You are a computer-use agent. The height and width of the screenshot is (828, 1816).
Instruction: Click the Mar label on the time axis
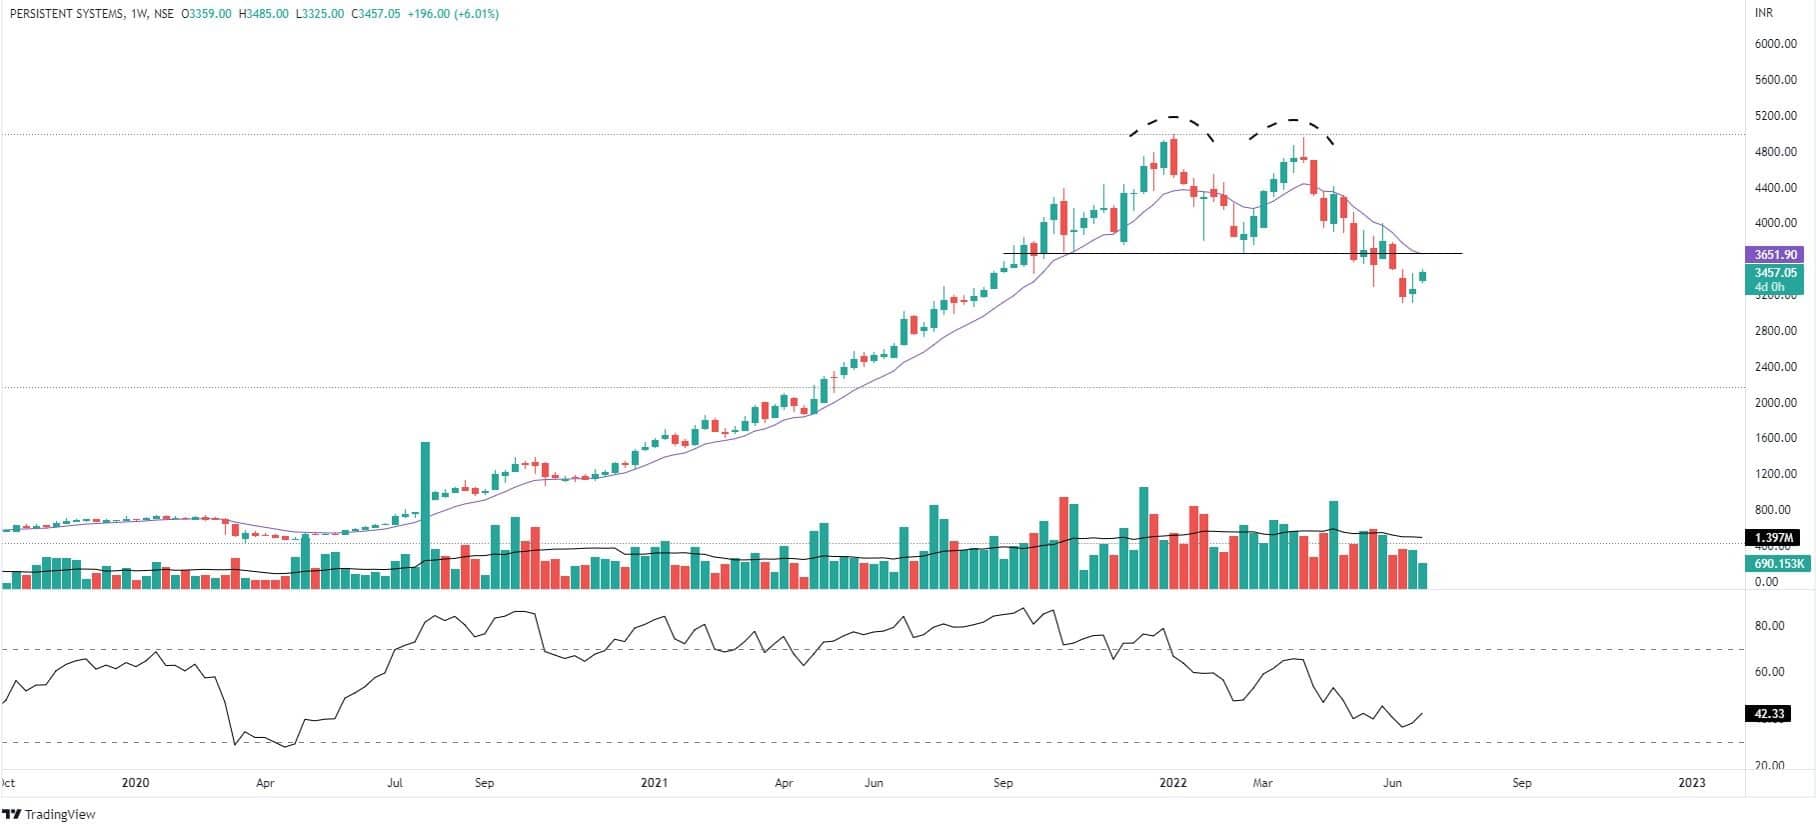[x=1263, y=783]
